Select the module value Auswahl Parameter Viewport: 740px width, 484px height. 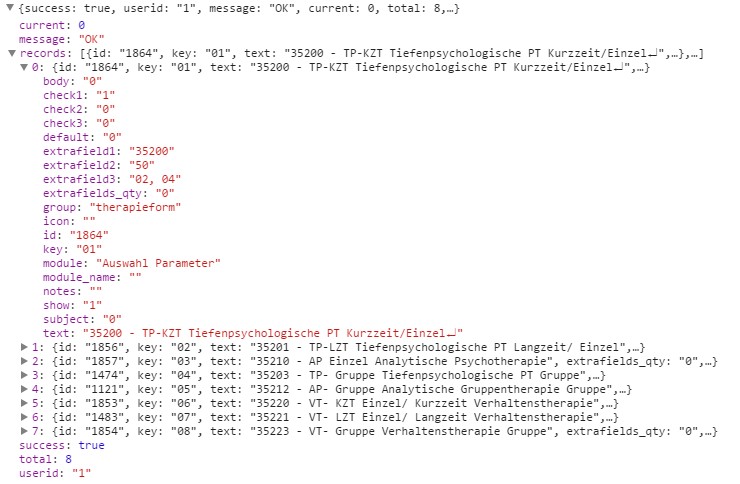[159, 263]
